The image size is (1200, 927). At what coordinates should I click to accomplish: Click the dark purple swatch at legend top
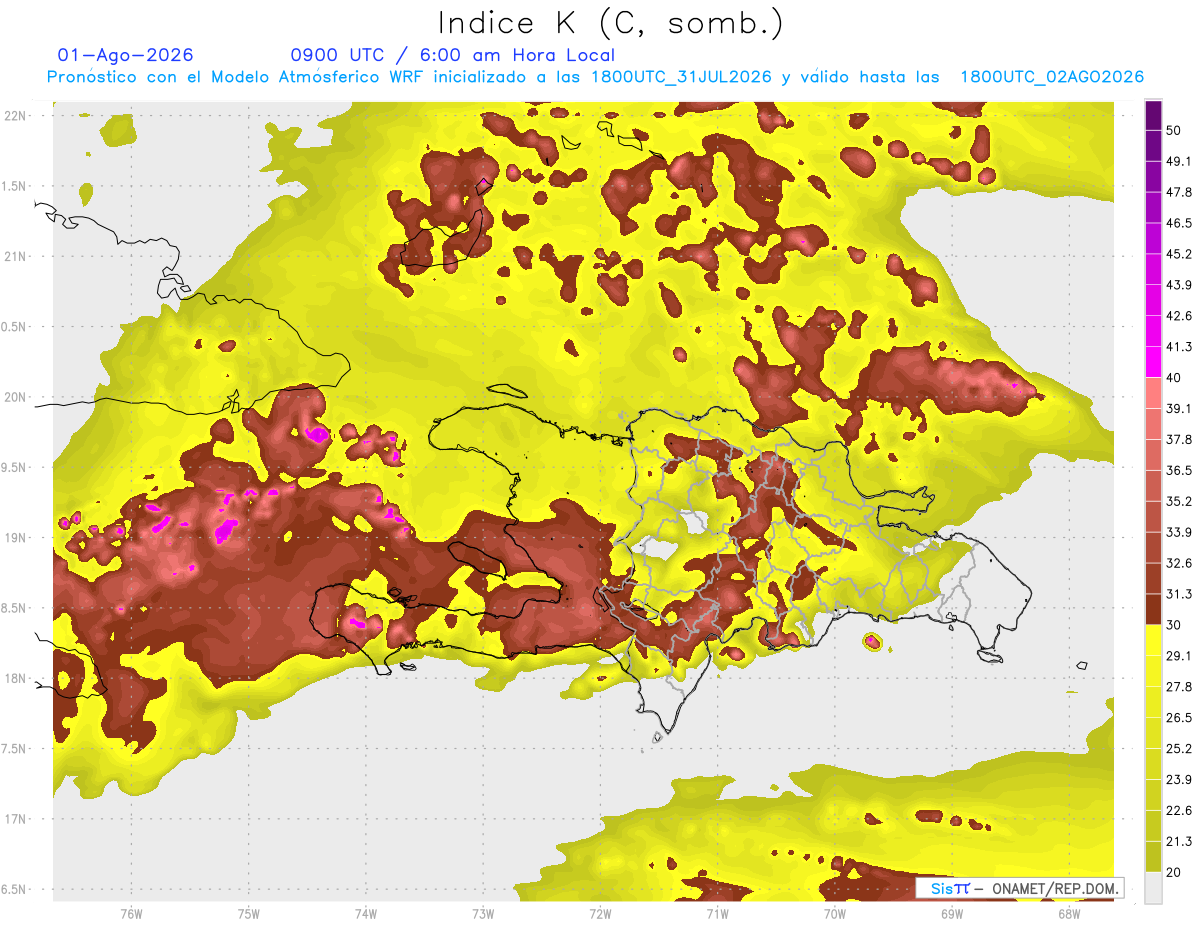pos(1153,115)
